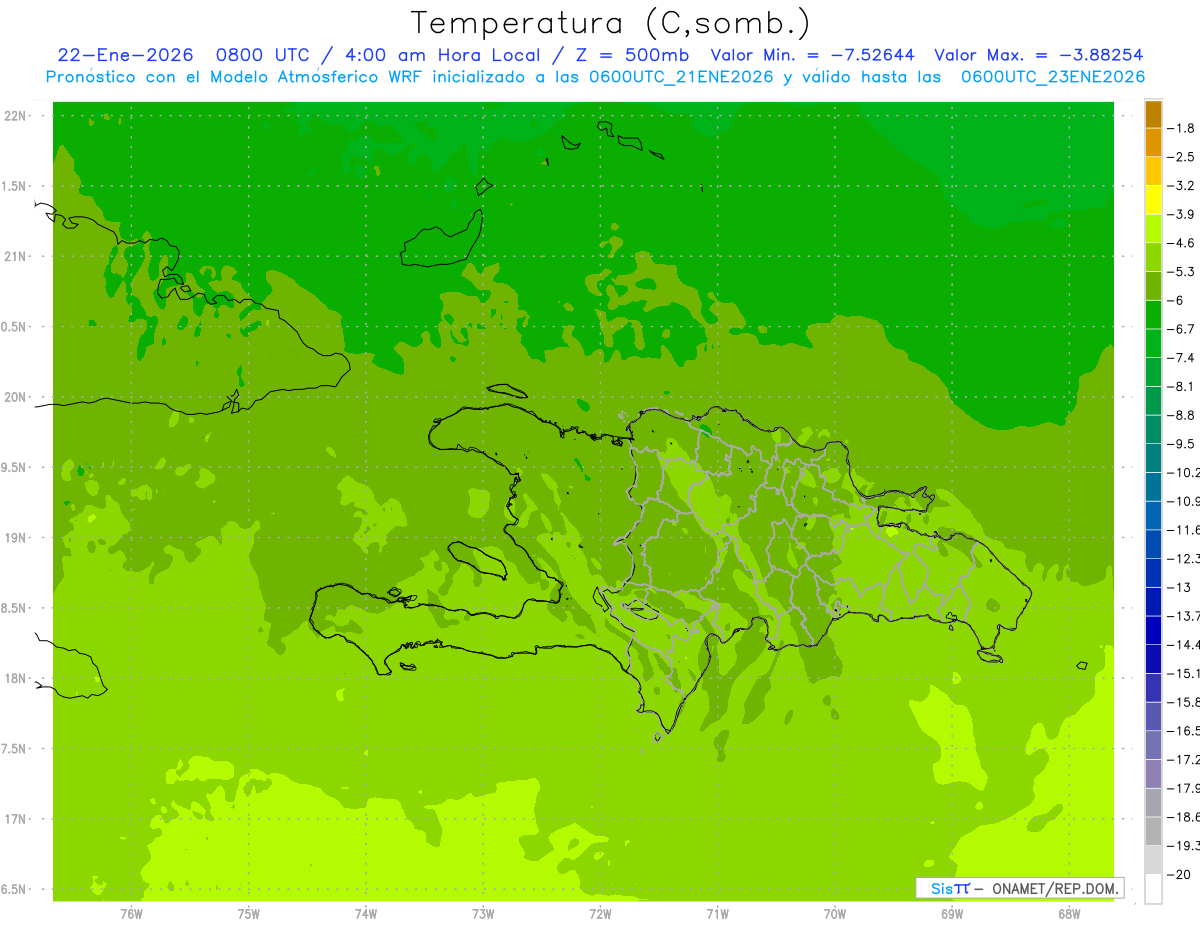Click the '21N' latitude label

(16, 256)
